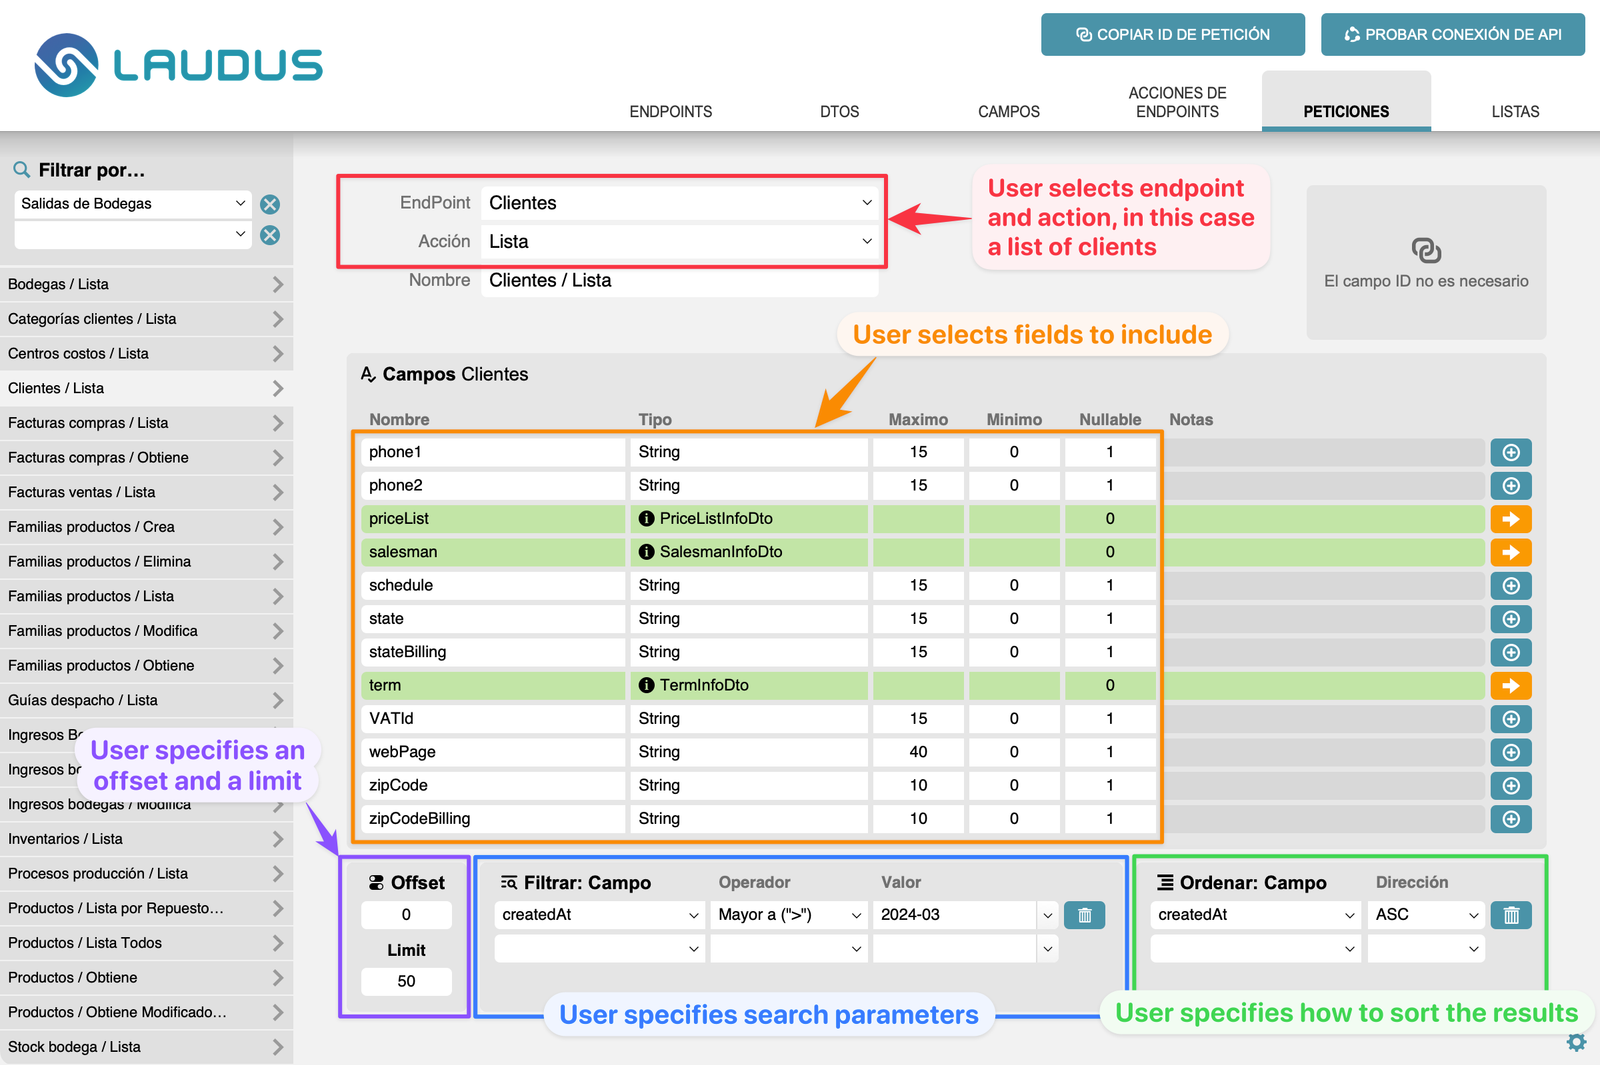Switch to the DTOS tab
The height and width of the screenshot is (1065, 1600).
pyautogui.click(x=840, y=112)
